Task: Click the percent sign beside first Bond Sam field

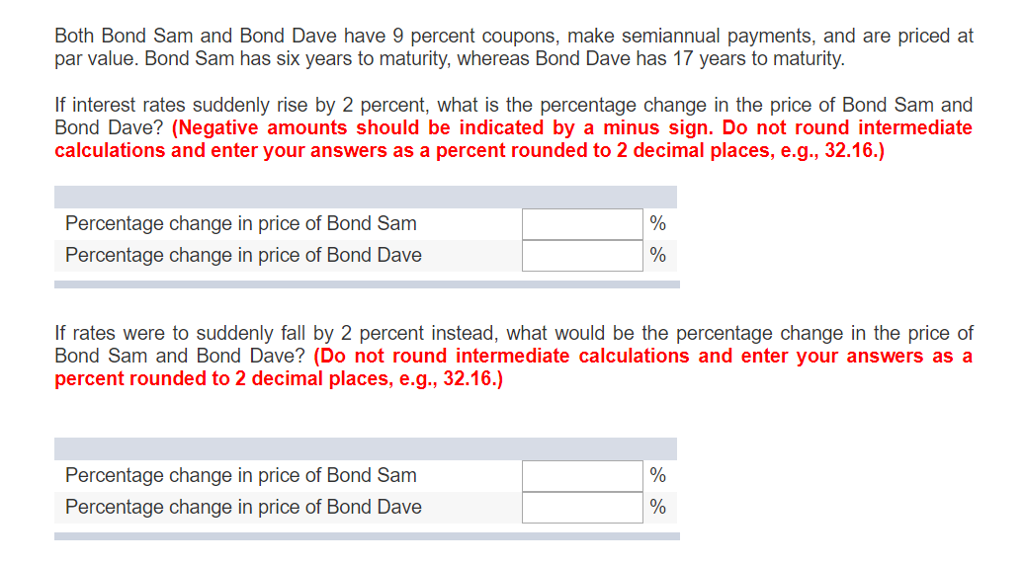Action: click(x=658, y=223)
